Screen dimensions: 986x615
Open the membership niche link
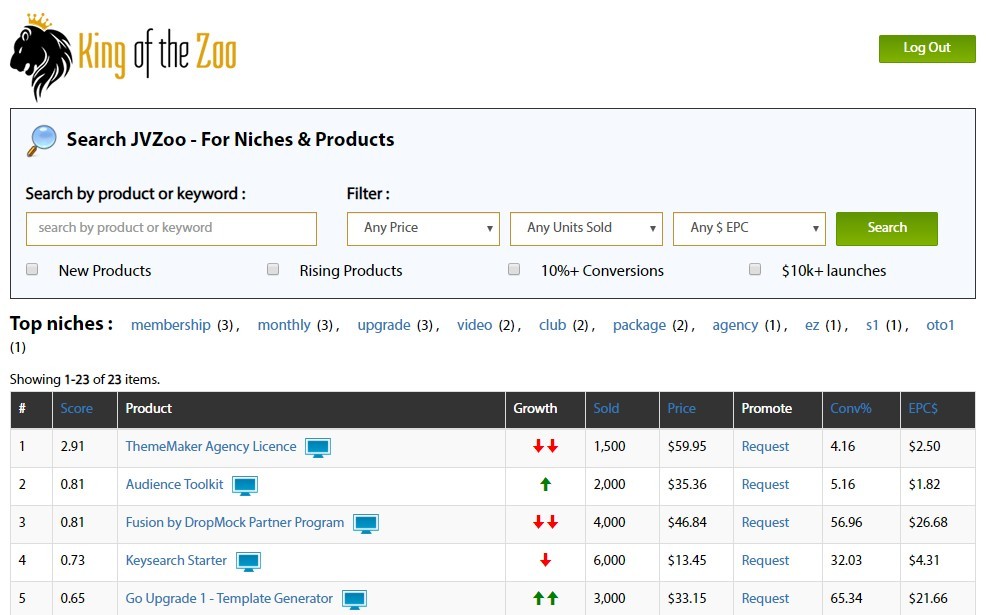click(170, 325)
